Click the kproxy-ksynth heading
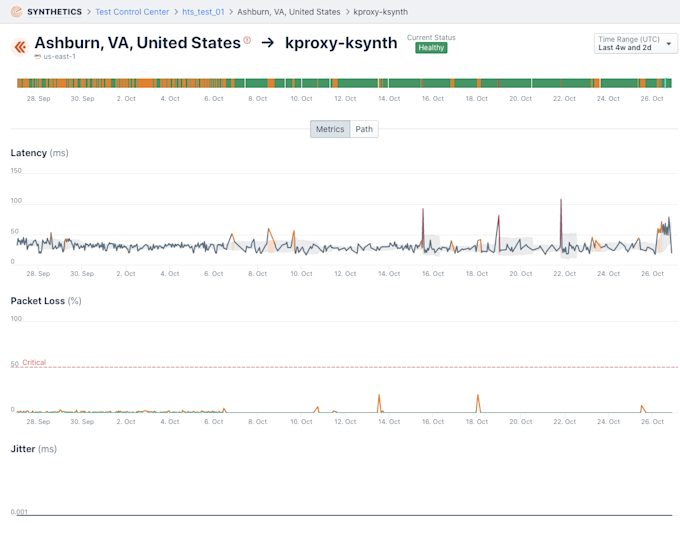 341,43
